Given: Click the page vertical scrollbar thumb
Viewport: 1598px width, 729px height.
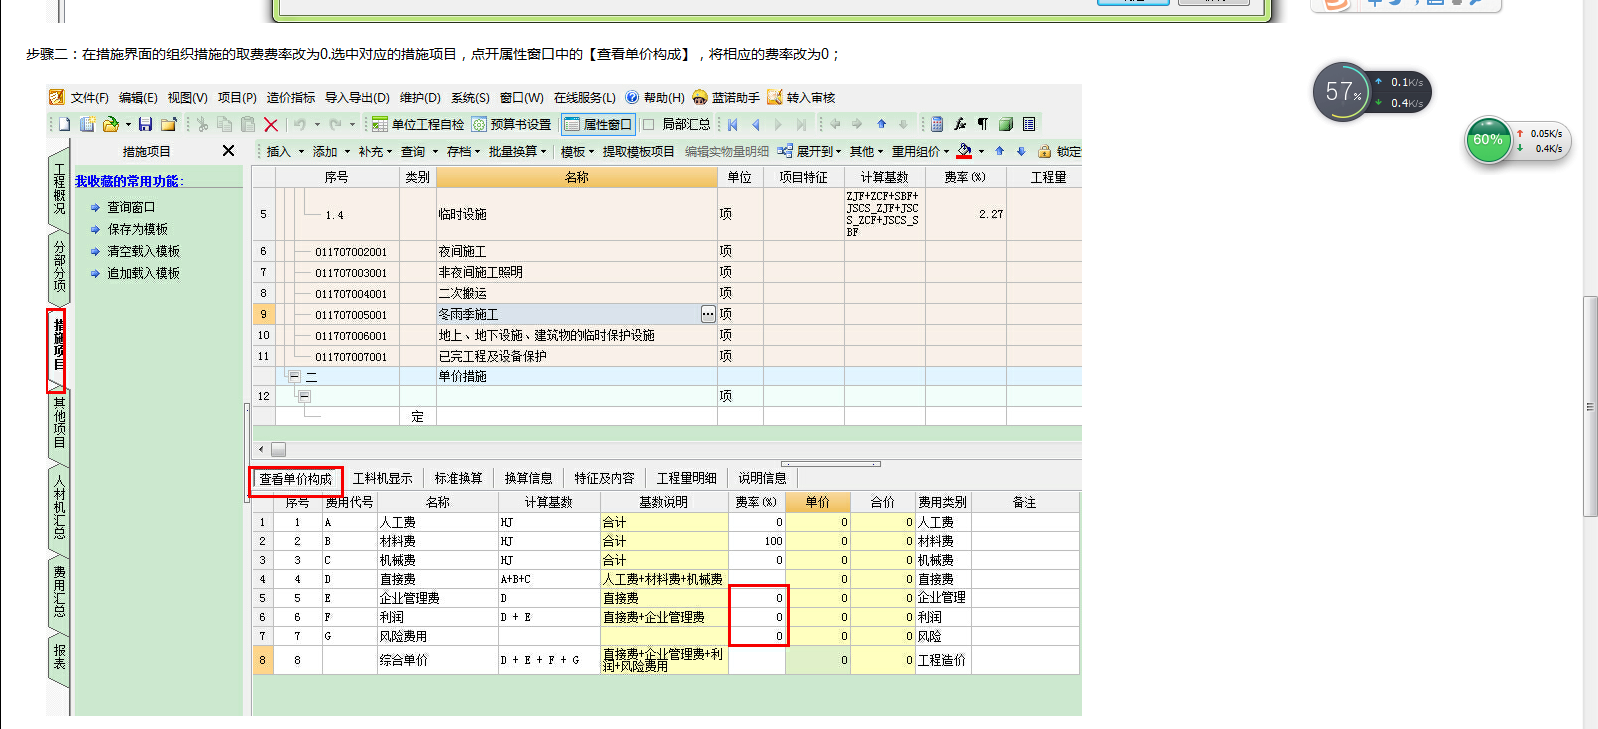Looking at the screenshot, I should (1590, 406).
